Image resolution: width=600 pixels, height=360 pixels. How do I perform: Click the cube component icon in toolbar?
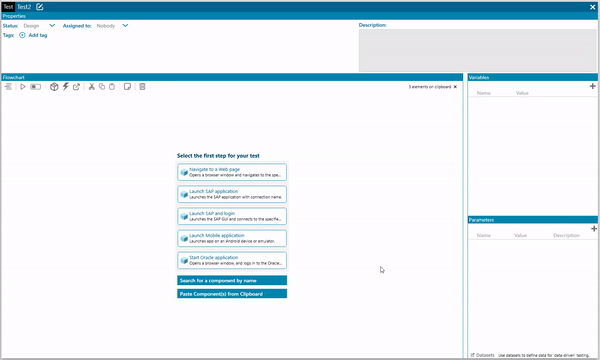54,87
